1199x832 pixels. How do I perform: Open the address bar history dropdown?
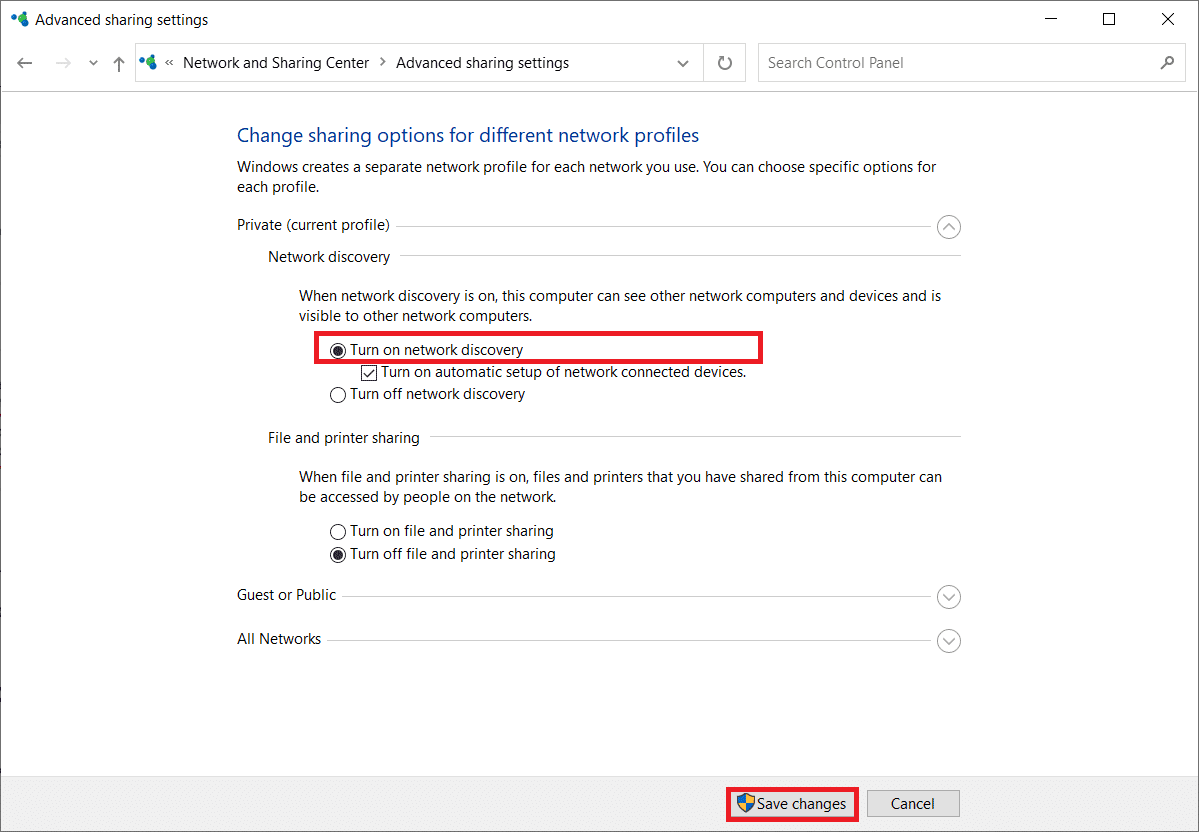(683, 63)
